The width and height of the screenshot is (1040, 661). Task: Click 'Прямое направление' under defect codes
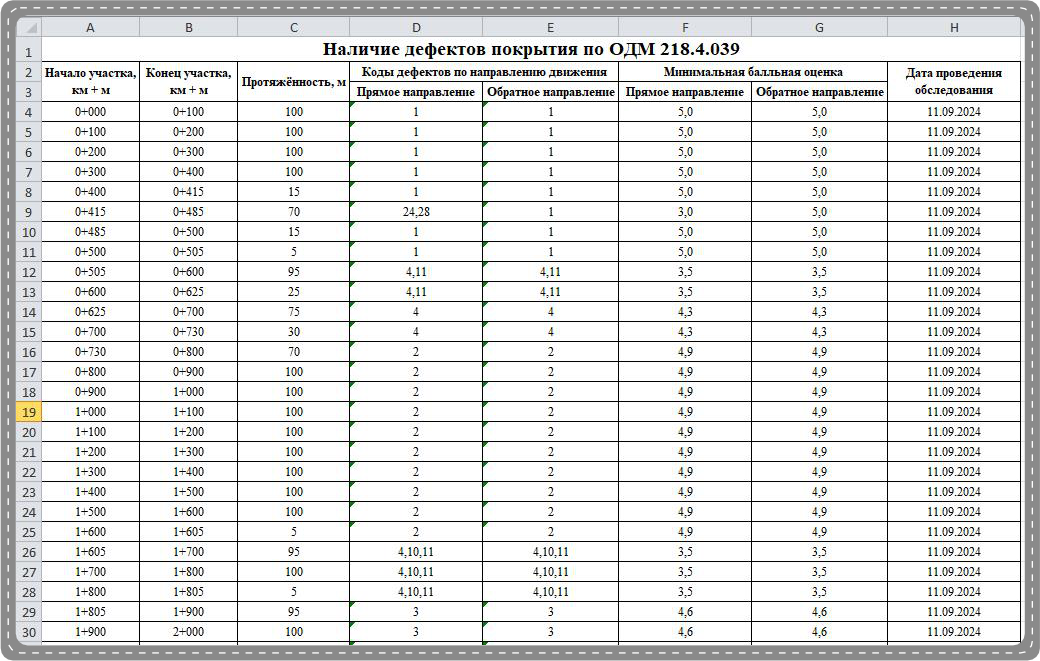(416, 91)
